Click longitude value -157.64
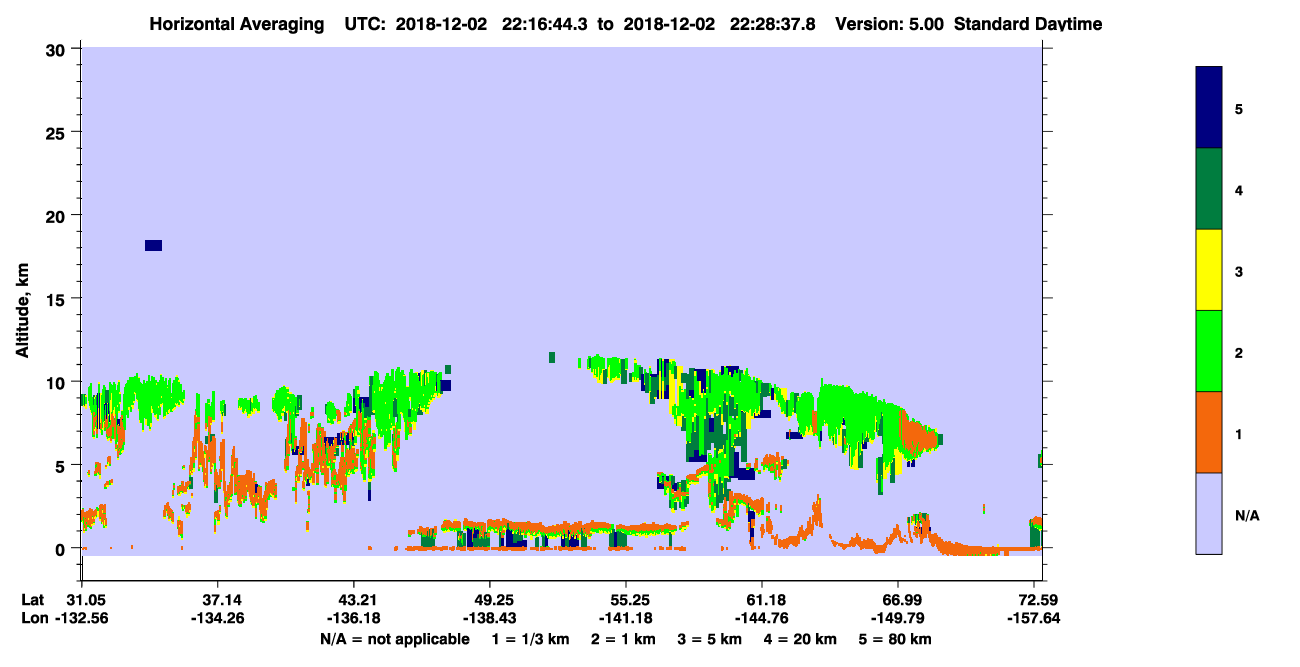 coord(1034,618)
